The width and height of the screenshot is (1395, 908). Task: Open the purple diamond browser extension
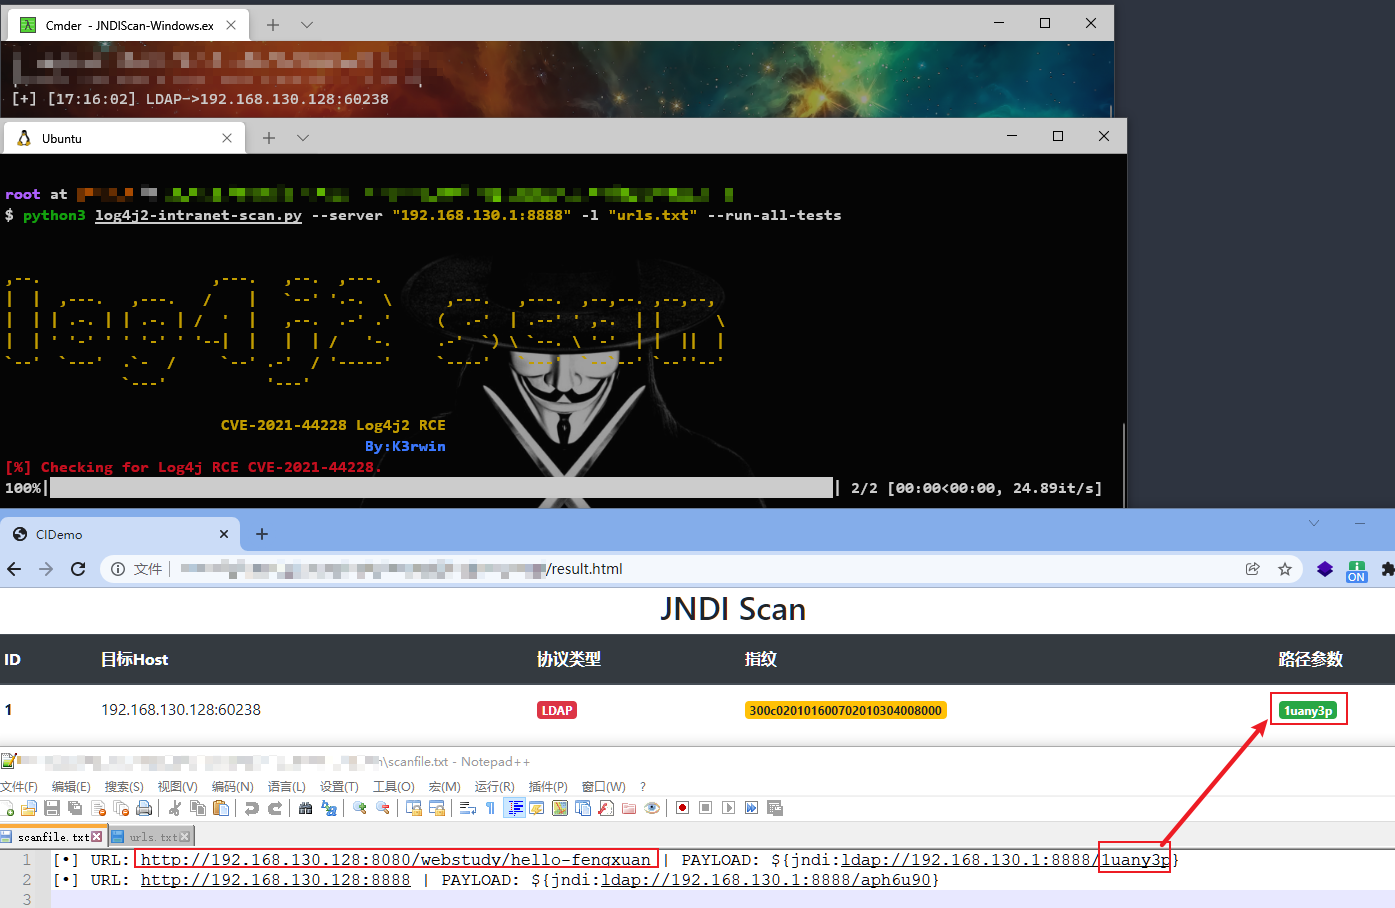[x=1325, y=569]
